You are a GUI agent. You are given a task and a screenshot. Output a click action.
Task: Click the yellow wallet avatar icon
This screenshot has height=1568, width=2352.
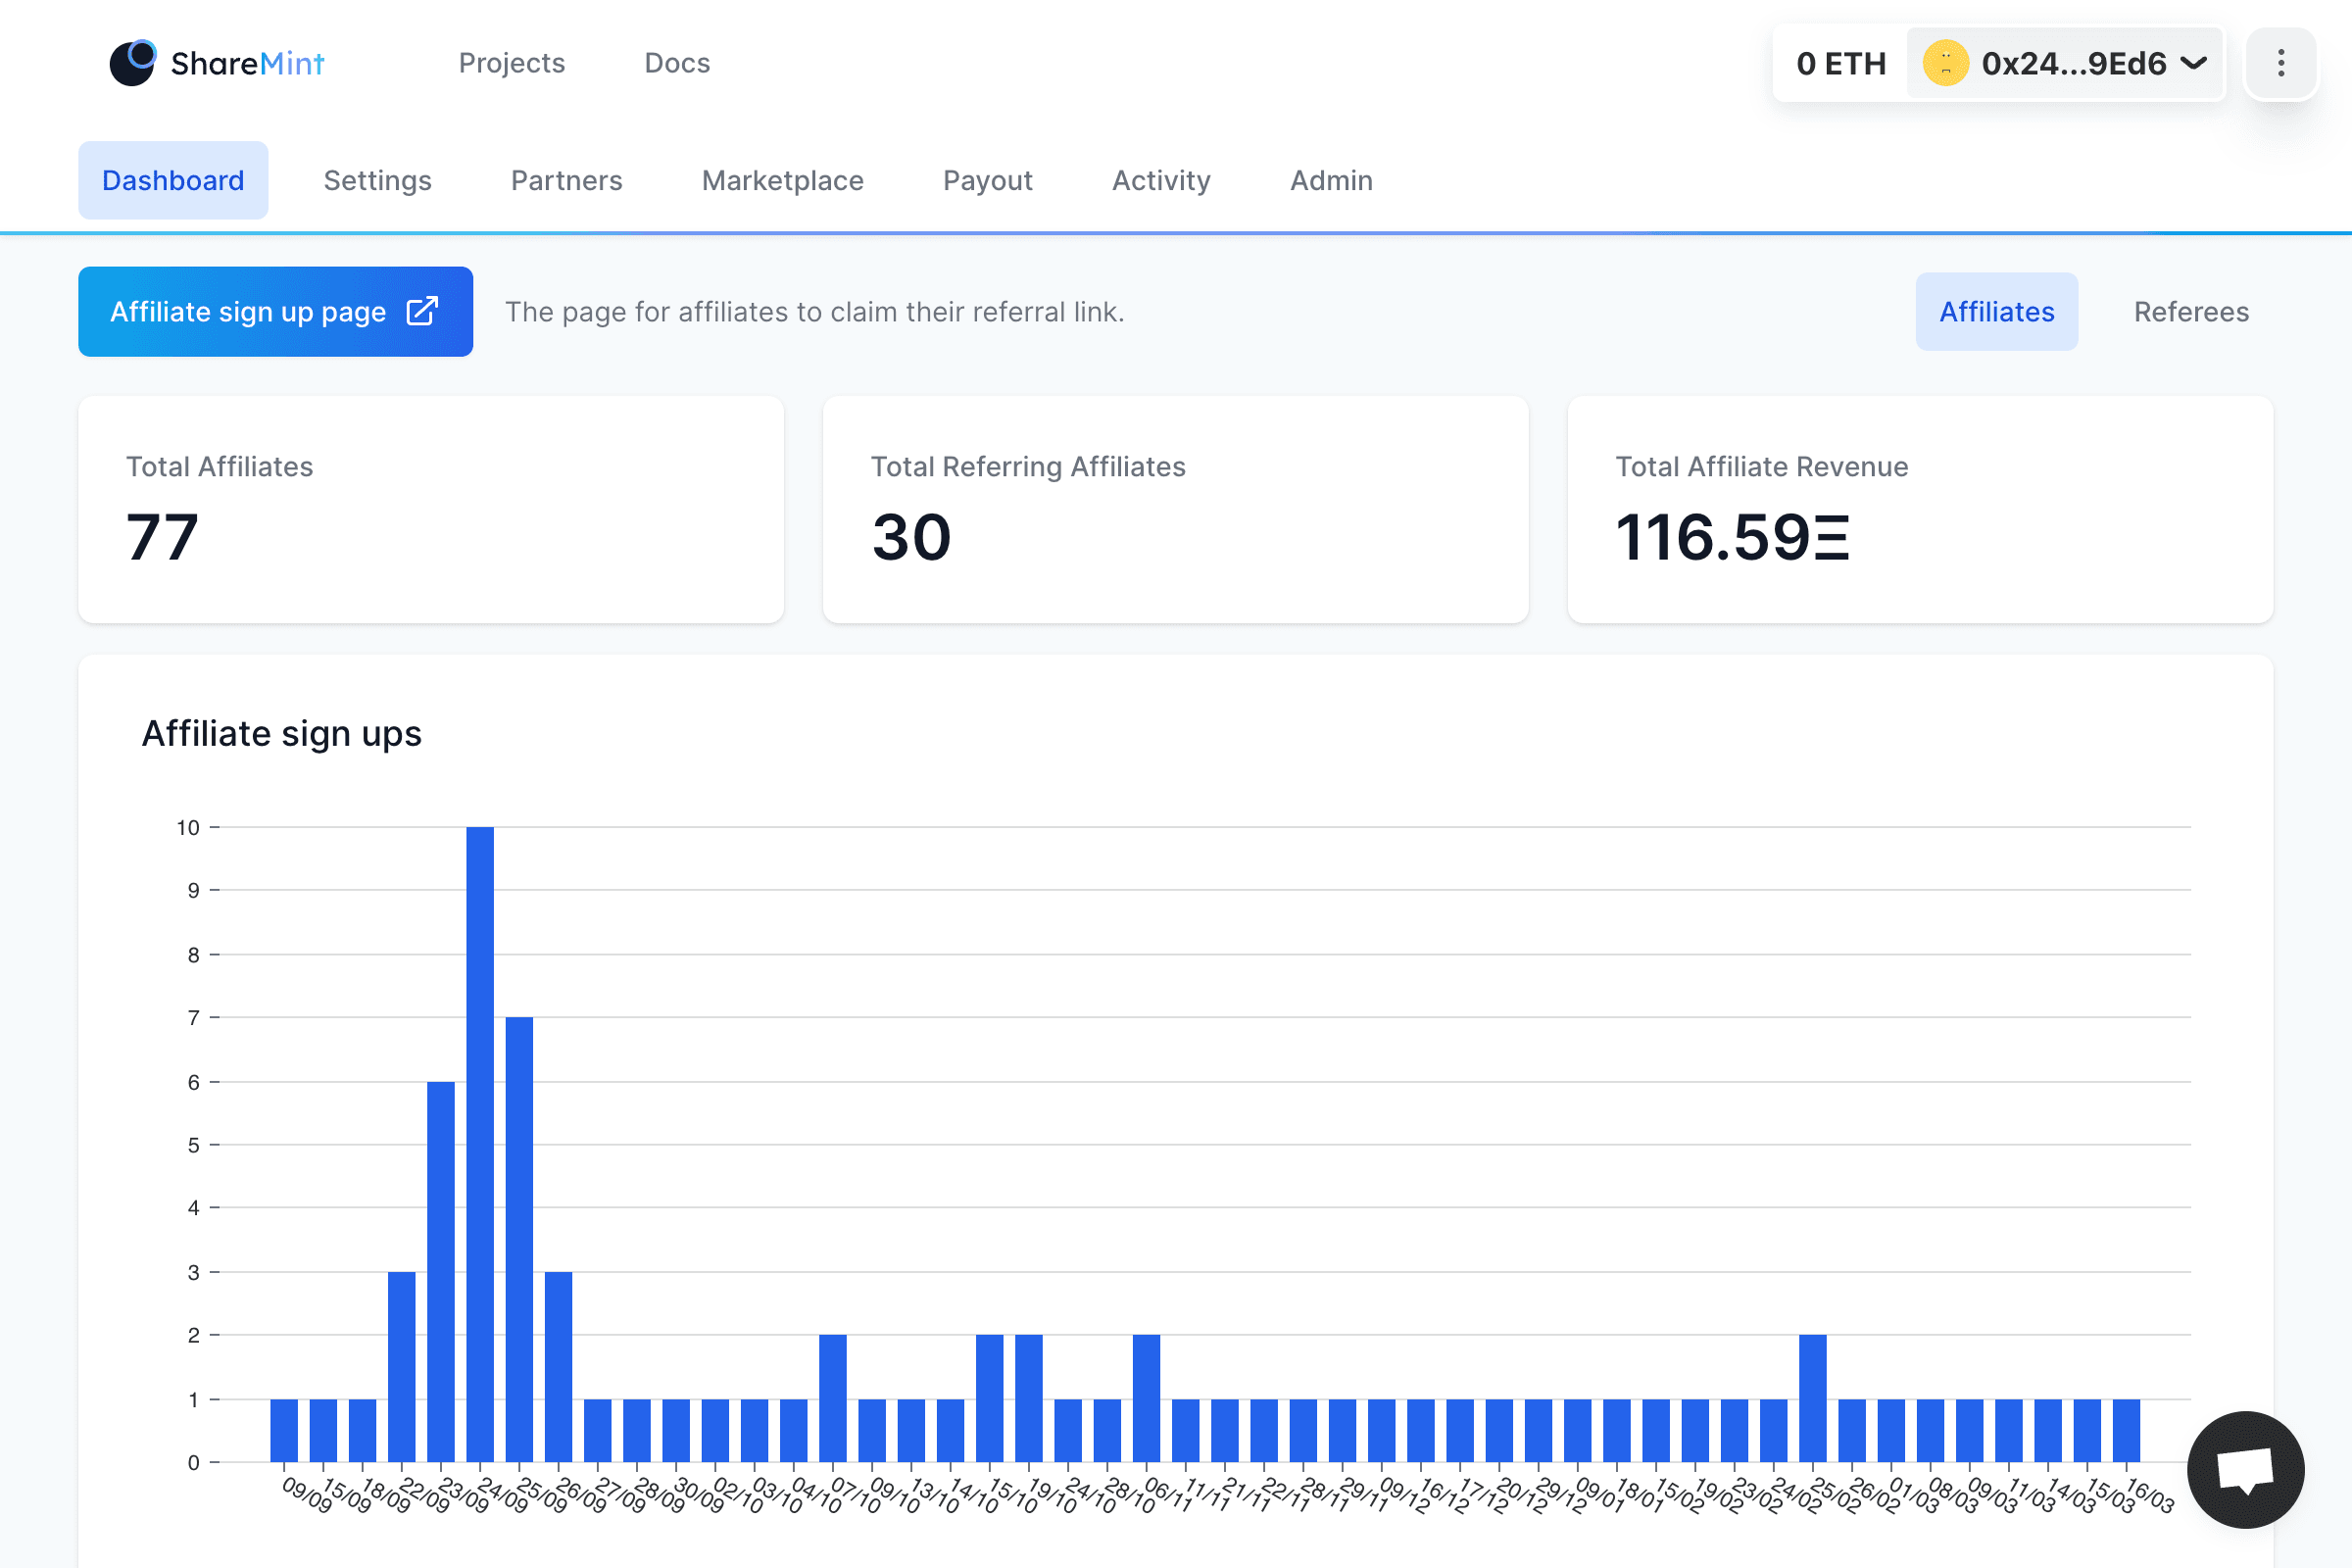1945,63
